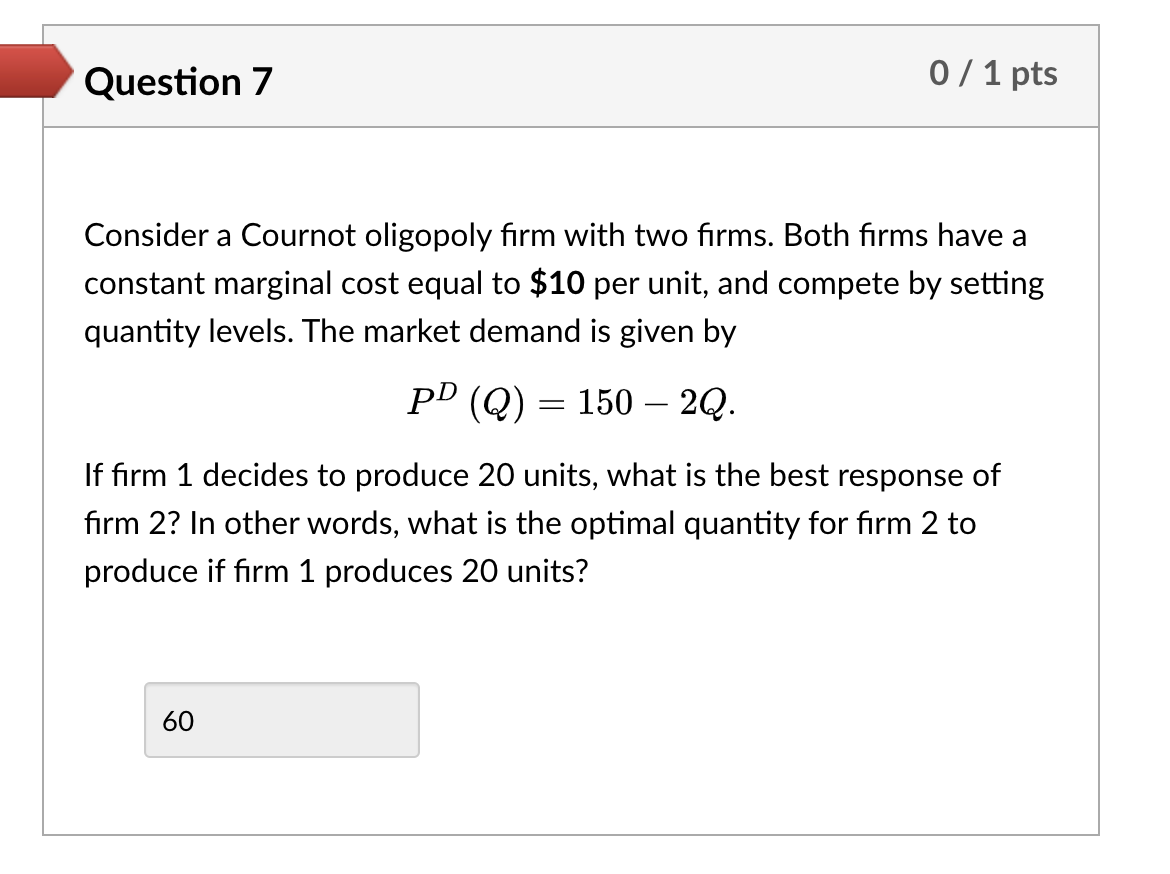Click the pts label next to the score

pos(1036,73)
